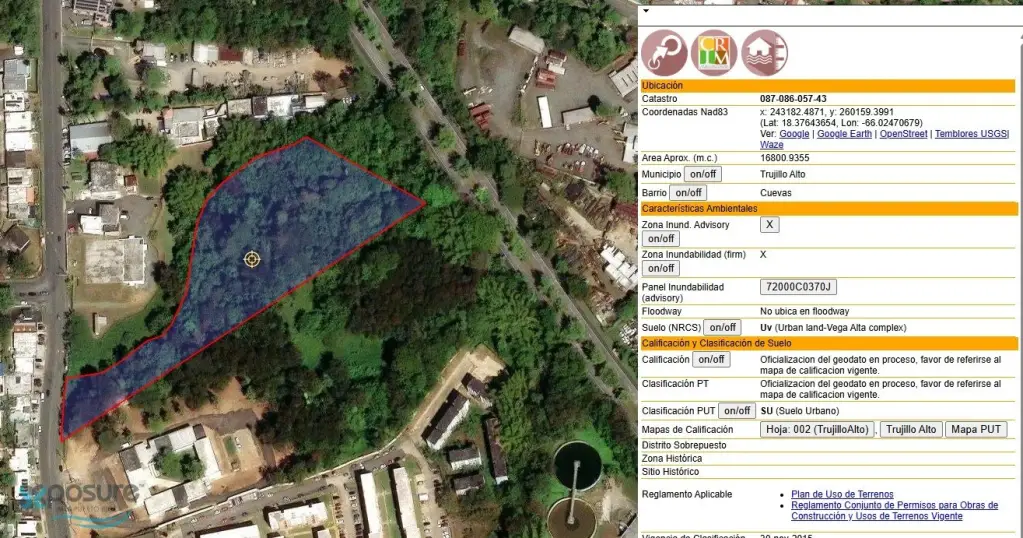Click the Hoja: 002 (TrujilloAlto) button
1023x538 pixels.
[817, 430]
